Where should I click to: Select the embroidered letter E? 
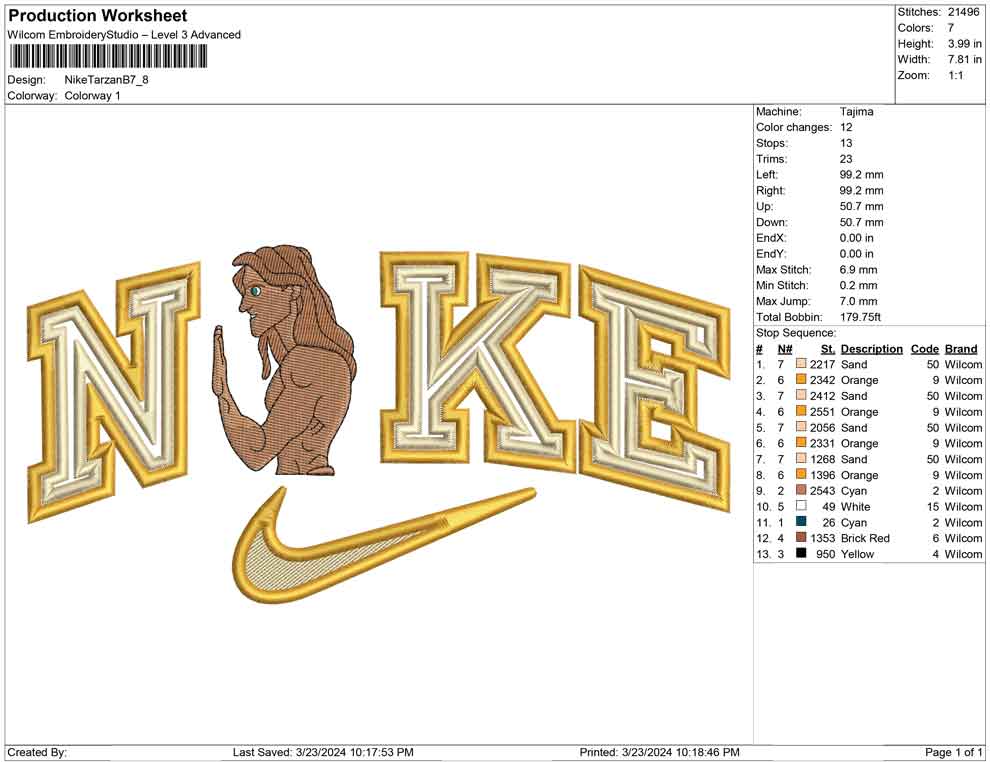point(655,387)
